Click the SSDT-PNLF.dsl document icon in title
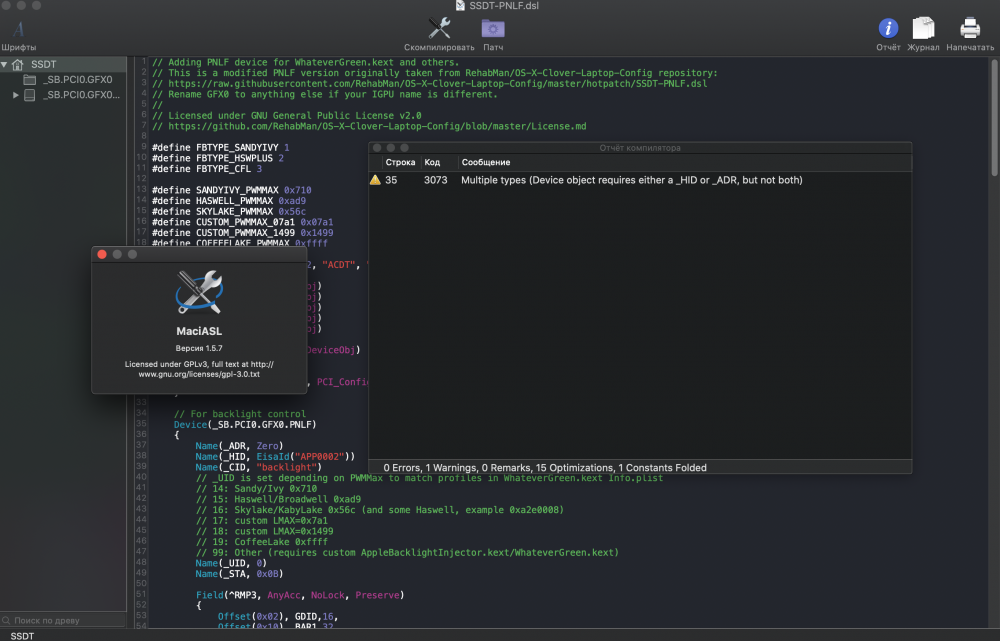The width and height of the screenshot is (1000, 641). [460, 6]
